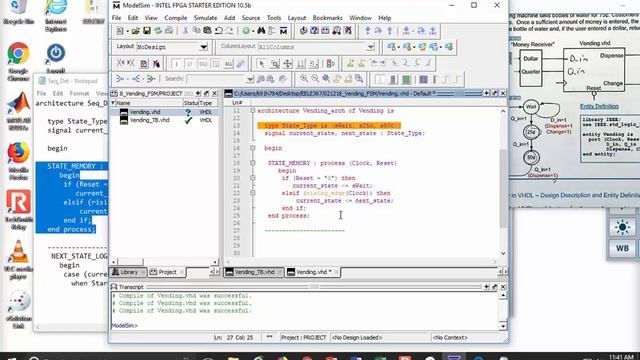Viewport: 640px width, 360px height.
Task: Click the Name column header in Project pane
Action: point(147,103)
